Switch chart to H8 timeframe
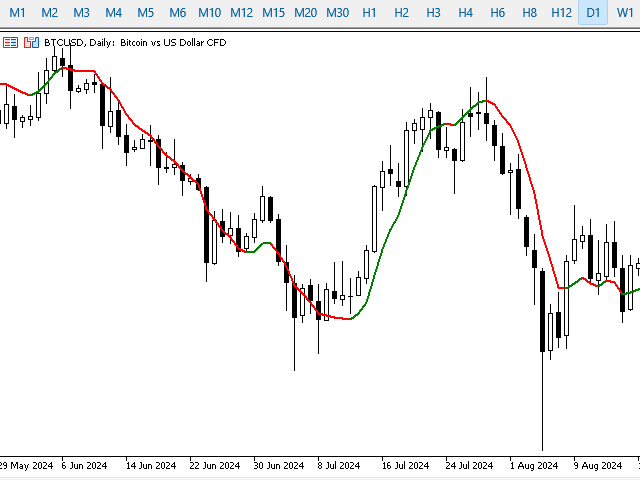 point(529,13)
